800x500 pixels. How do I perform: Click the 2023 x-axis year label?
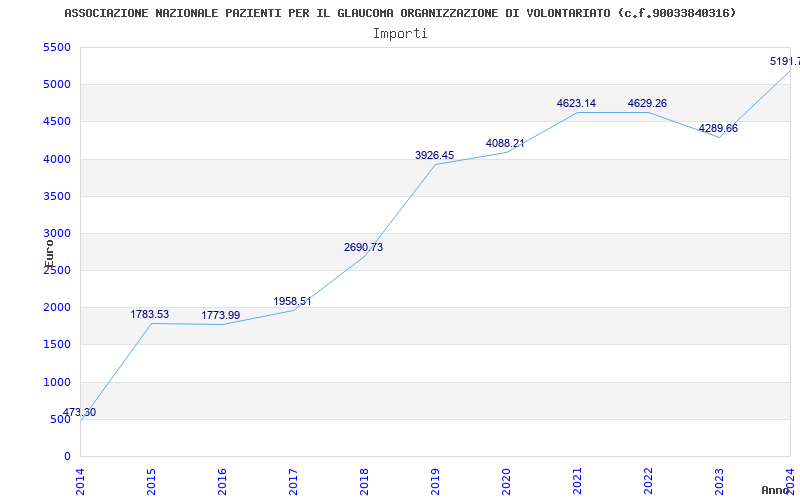[719, 482]
